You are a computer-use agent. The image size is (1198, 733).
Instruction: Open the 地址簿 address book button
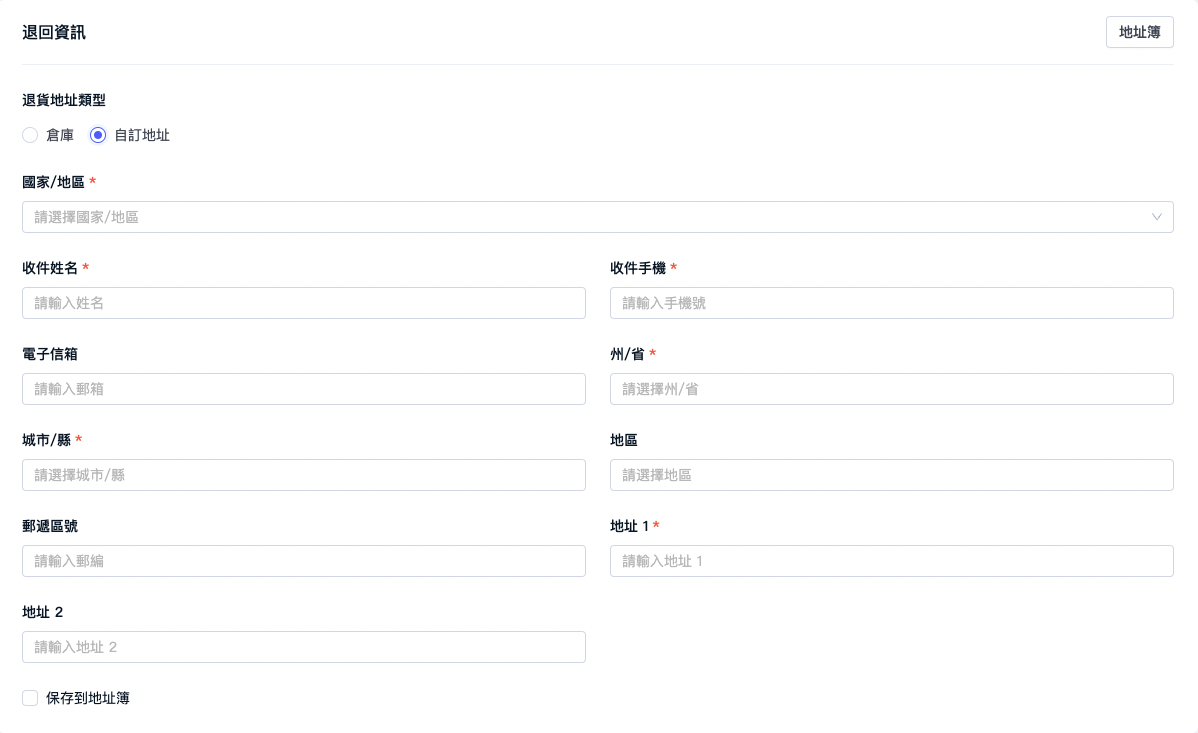[x=1139, y=32]
